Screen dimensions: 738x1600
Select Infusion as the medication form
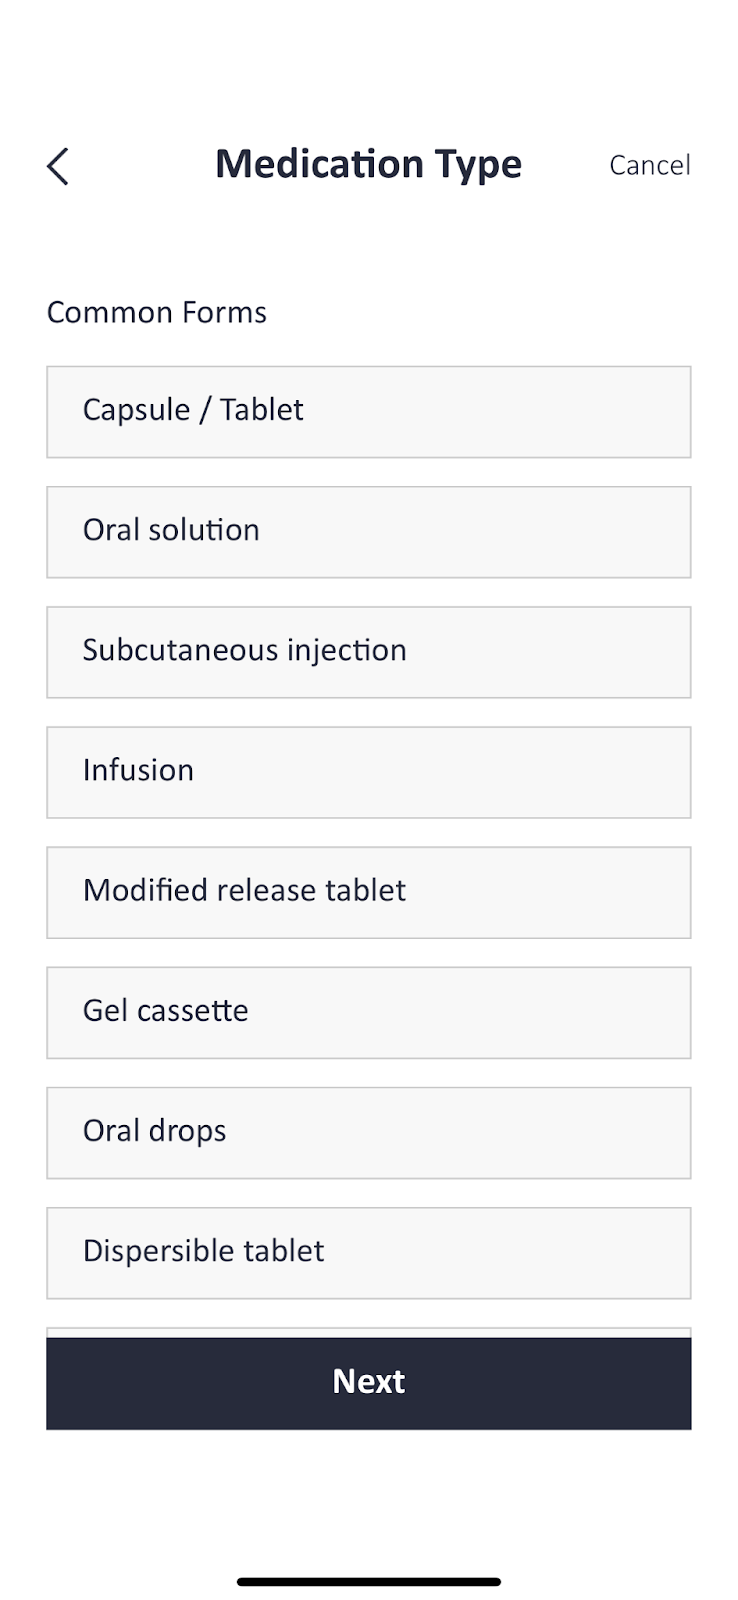pyautogui.click(x=369, y=772)
